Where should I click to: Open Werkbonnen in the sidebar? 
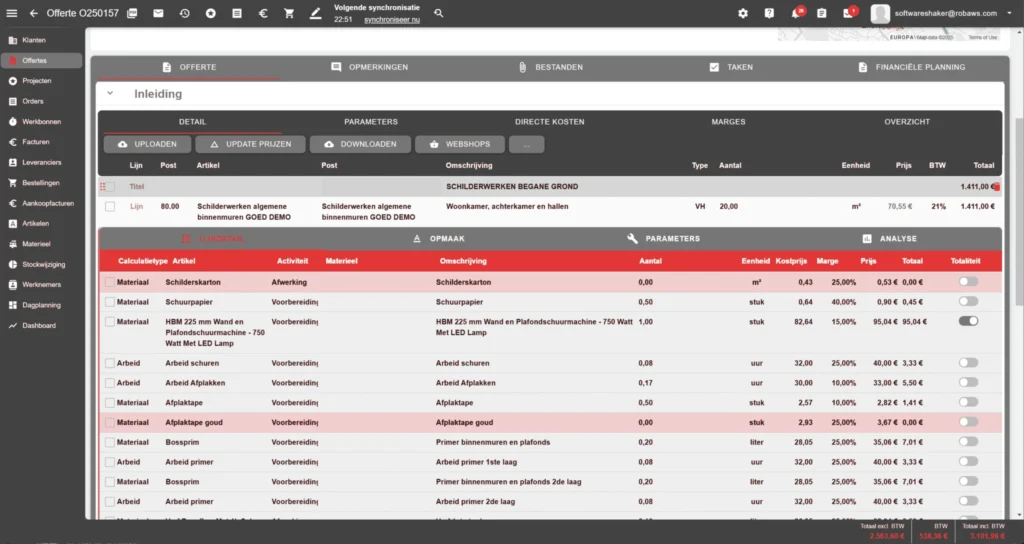pyautogui.click(x=42, y=121)
